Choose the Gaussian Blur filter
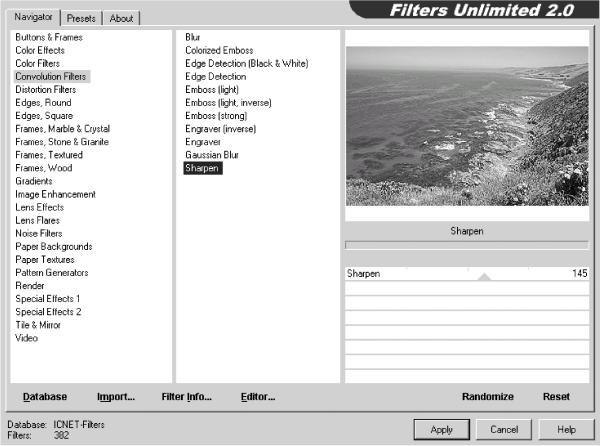 tap(212, 155)
